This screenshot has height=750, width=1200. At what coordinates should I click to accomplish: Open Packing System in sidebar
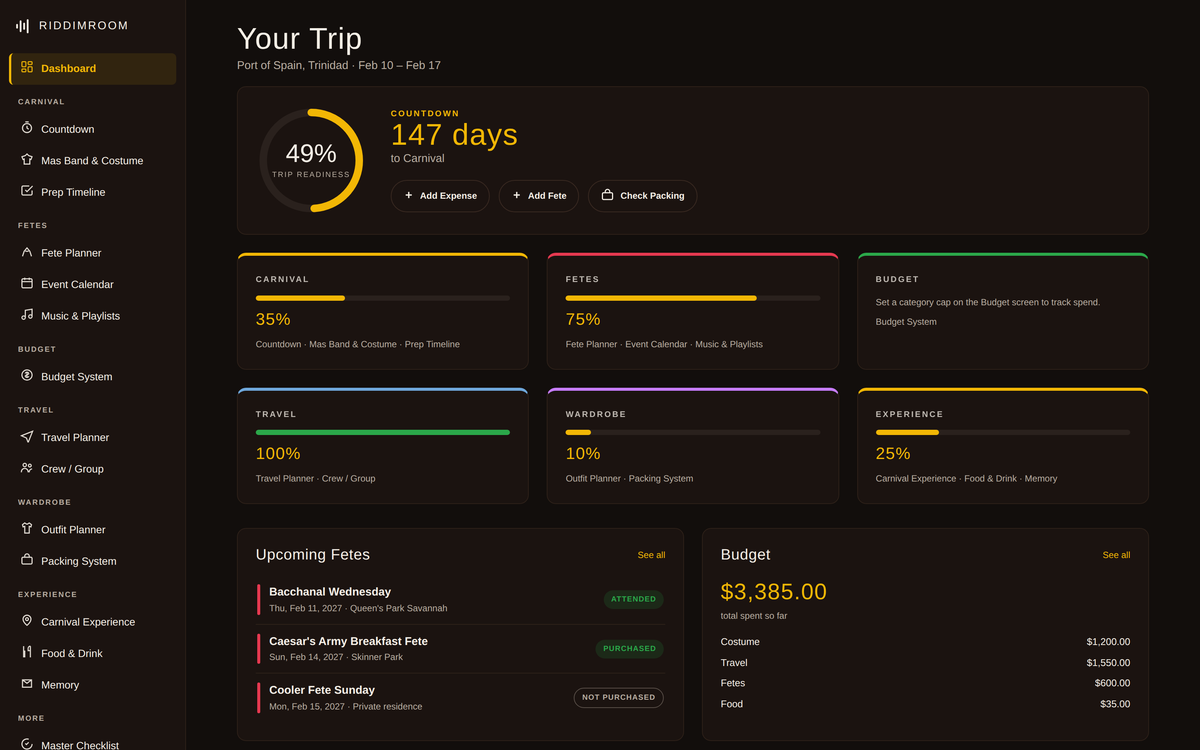tap(93, 561)
